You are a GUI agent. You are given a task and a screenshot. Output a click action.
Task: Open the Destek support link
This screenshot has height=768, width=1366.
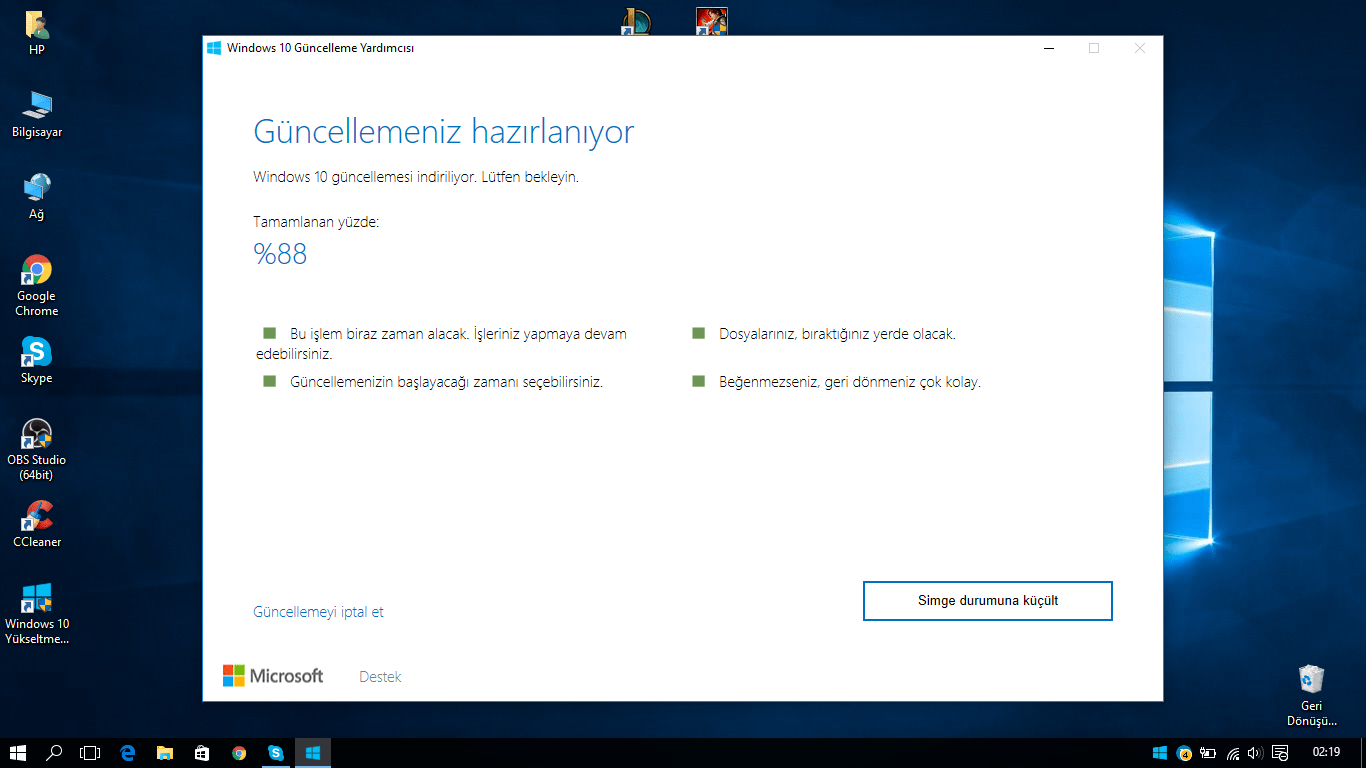point(380,677)
